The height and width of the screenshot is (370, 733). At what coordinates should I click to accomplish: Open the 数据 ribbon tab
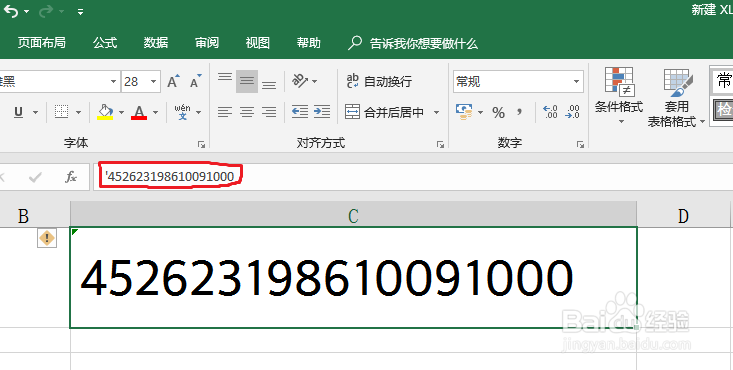coord(156,43)
